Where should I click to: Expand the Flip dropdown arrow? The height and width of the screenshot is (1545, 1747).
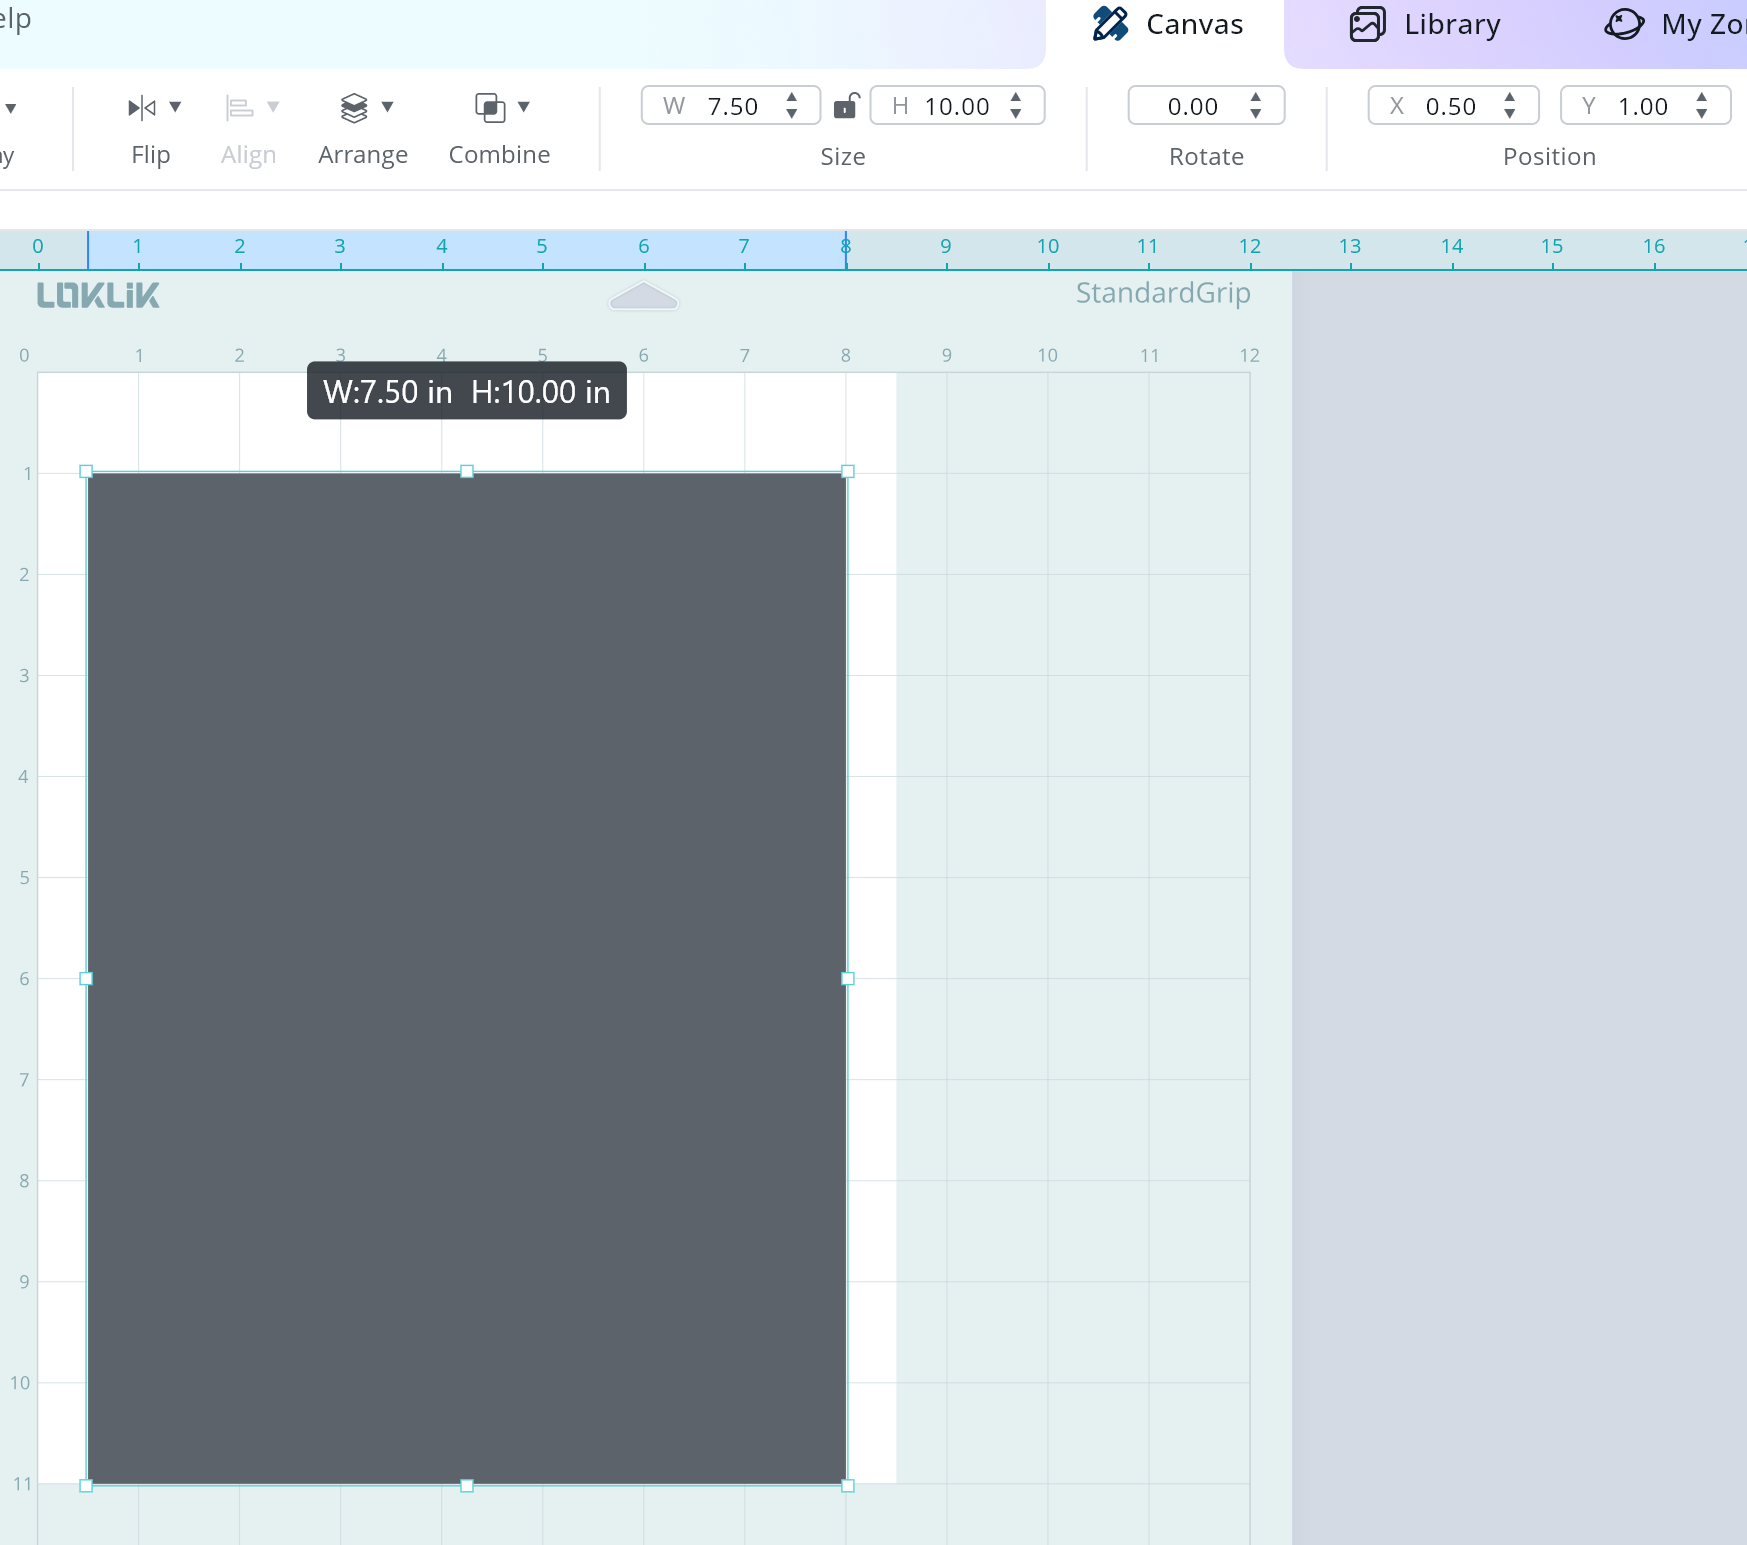coord(175,107)
